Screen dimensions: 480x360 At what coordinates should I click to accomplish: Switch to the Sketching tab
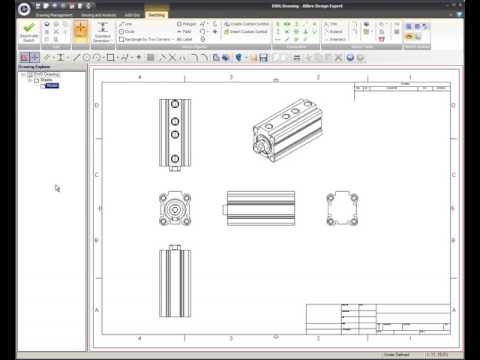tap(156, 15)
